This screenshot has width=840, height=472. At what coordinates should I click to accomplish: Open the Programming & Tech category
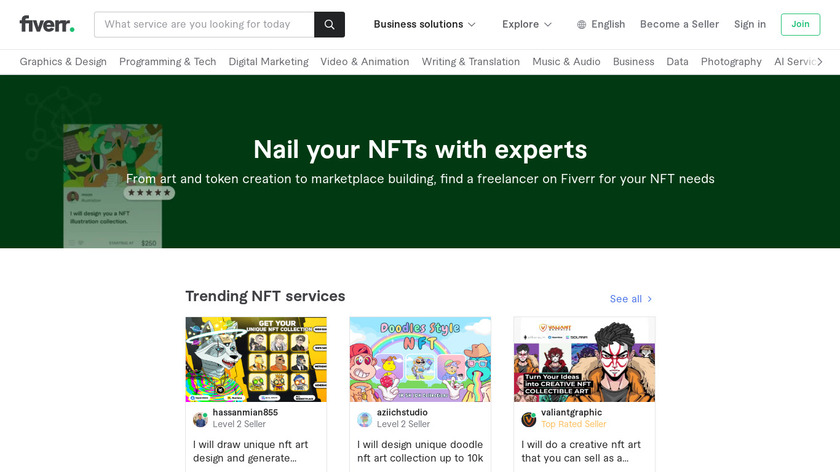tap(168, 62)
